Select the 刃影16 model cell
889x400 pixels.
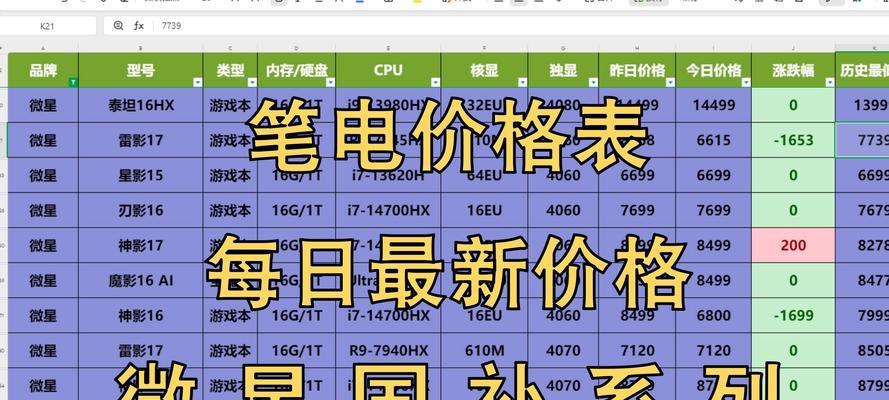click(x=141, y=211)
